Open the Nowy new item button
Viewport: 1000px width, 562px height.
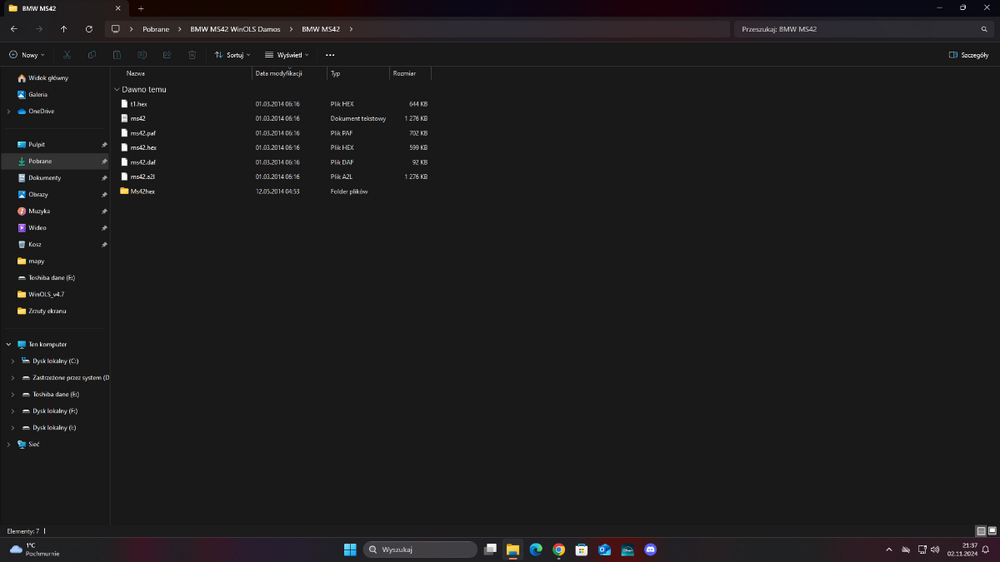[x=27, y=55]
